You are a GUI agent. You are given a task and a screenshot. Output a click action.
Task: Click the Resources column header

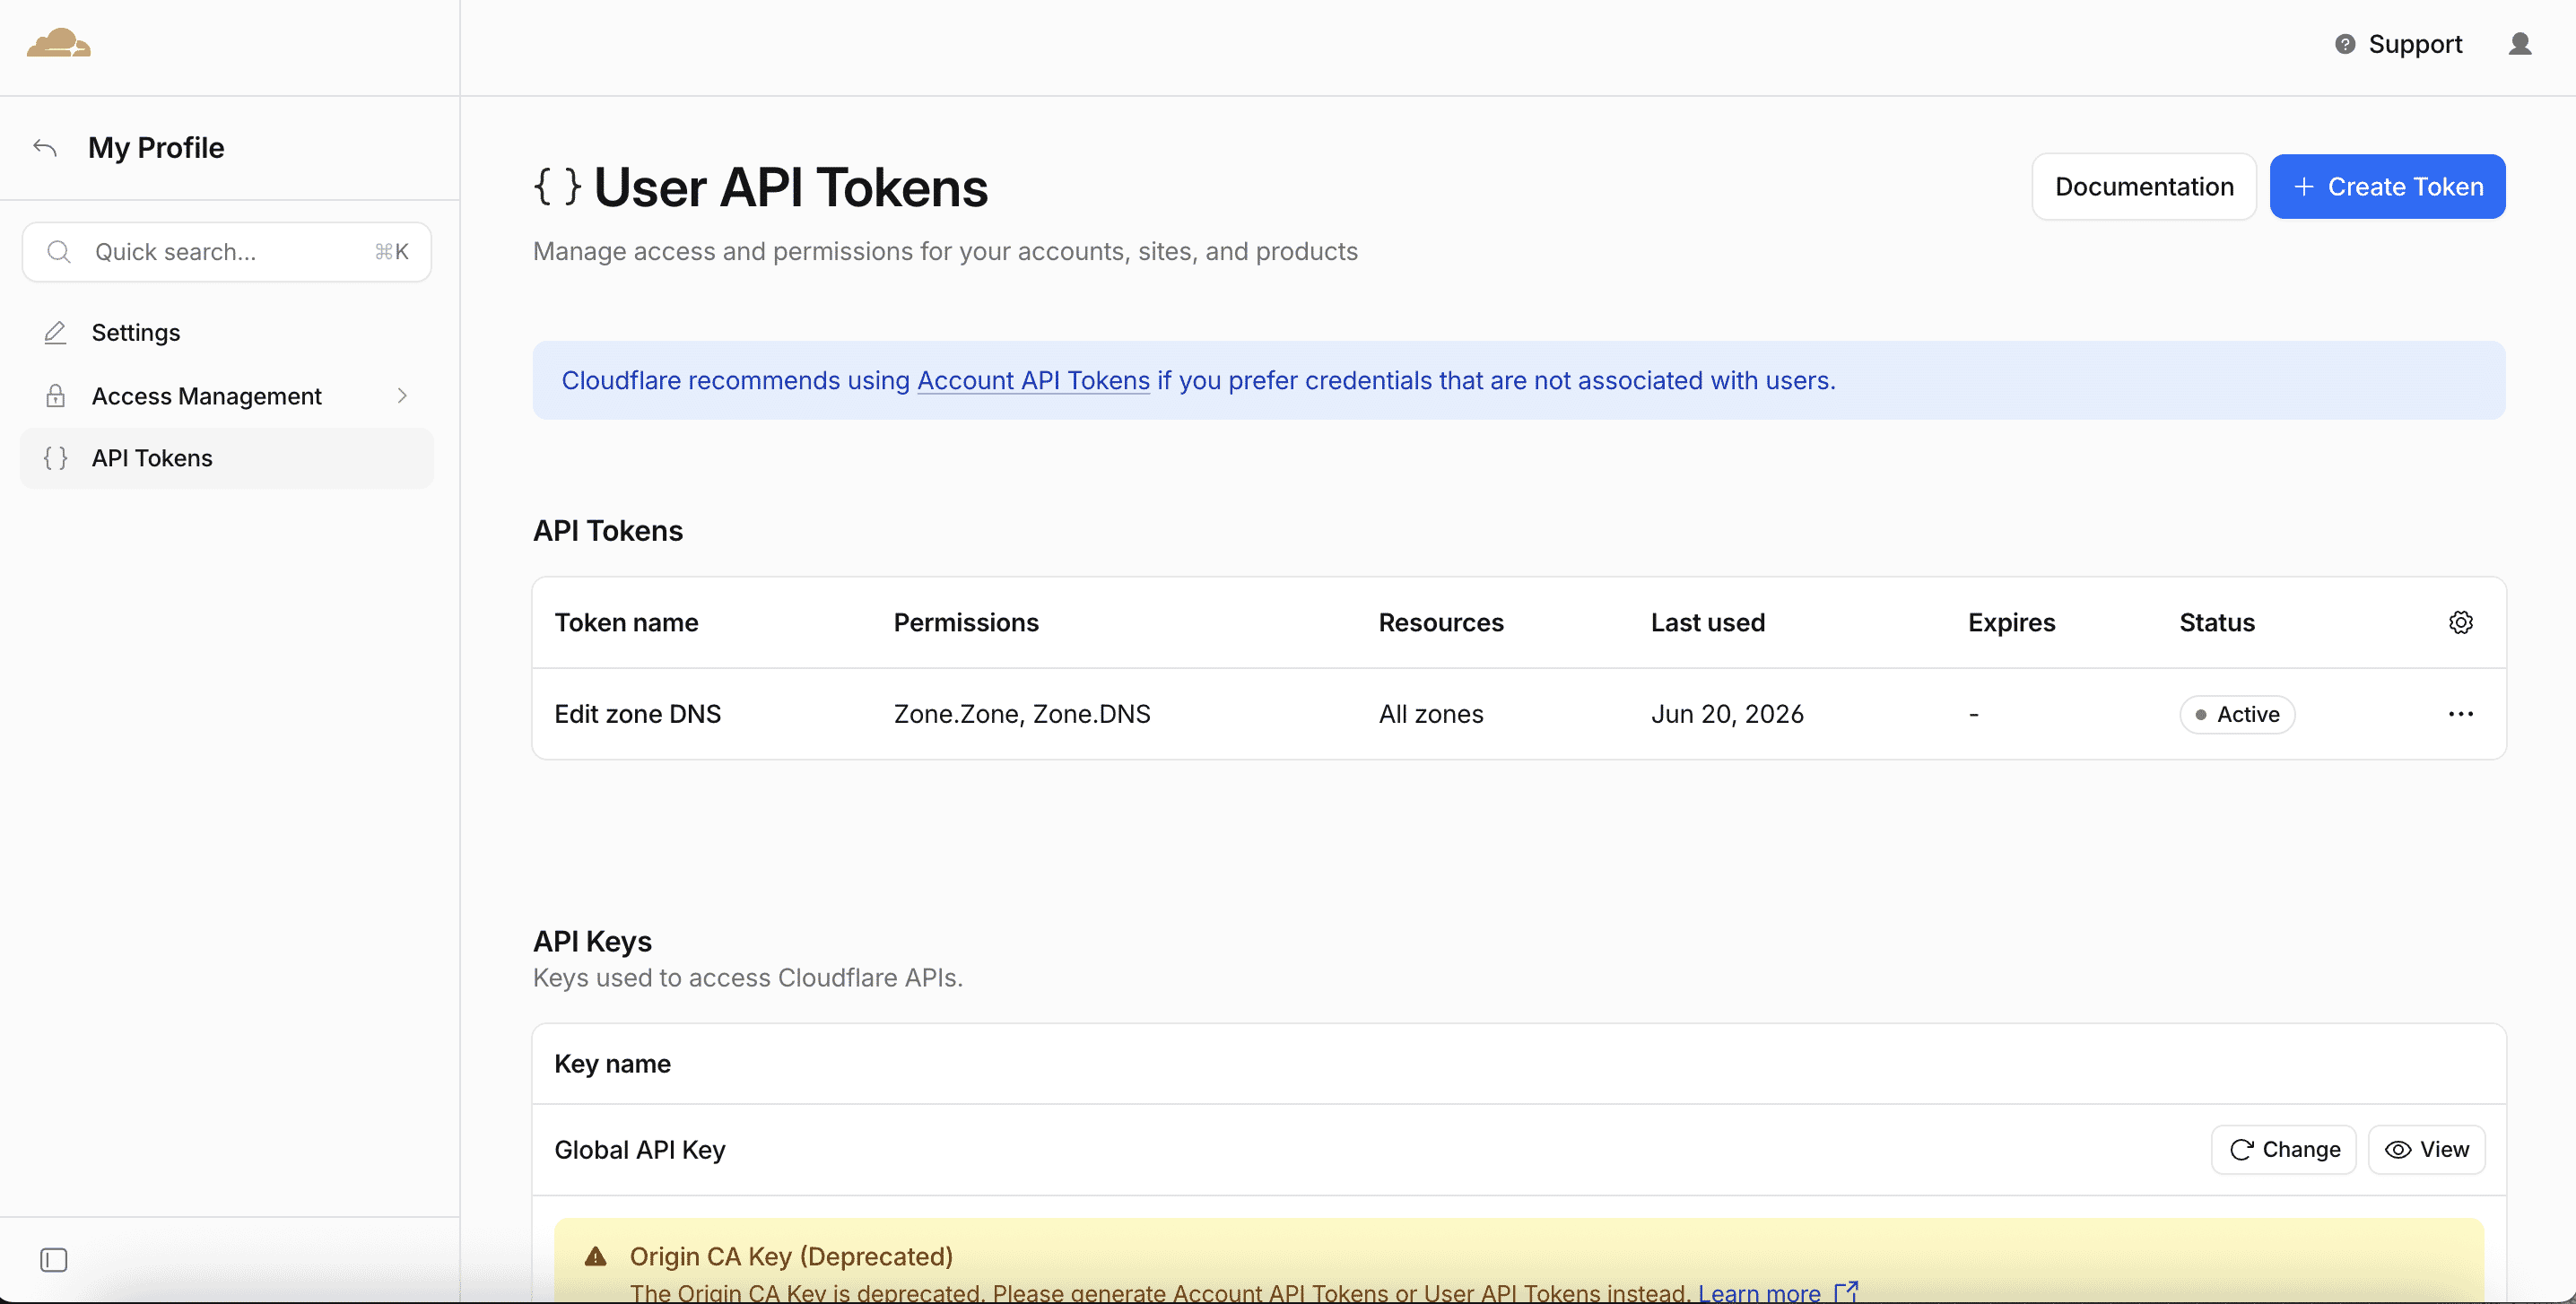tap(1441, 622)
